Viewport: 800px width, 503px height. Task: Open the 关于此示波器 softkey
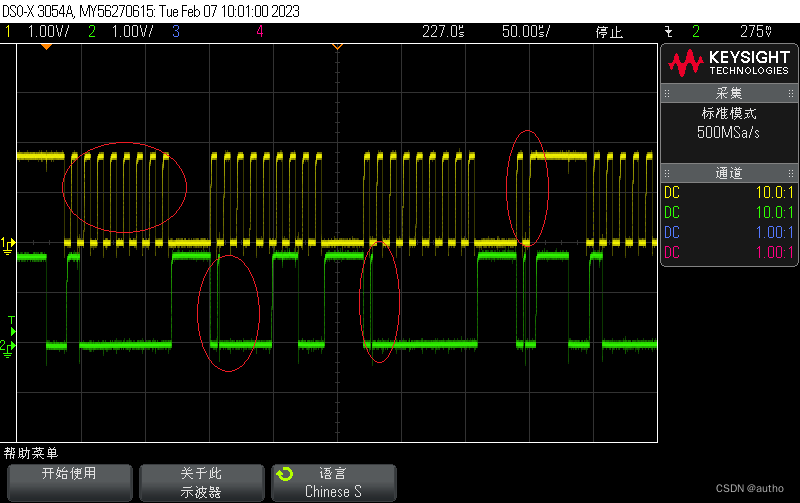point(202,483)
